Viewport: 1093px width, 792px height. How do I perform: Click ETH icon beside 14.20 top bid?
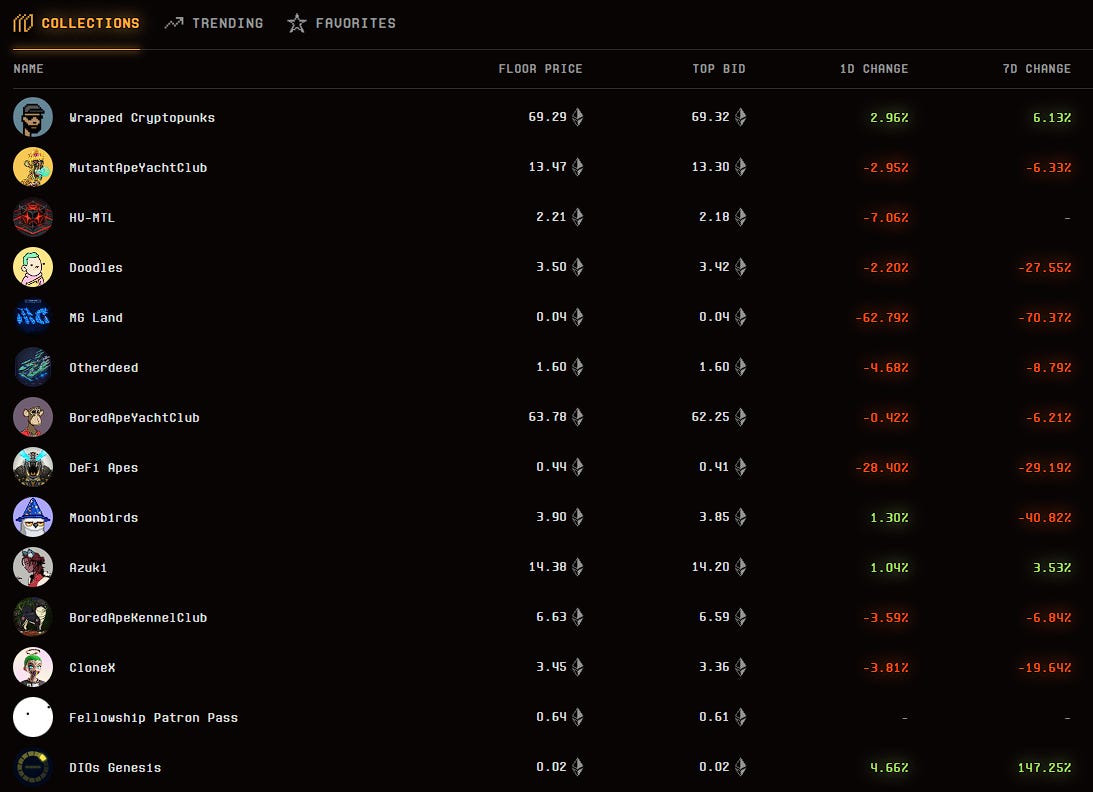(740, 568)
